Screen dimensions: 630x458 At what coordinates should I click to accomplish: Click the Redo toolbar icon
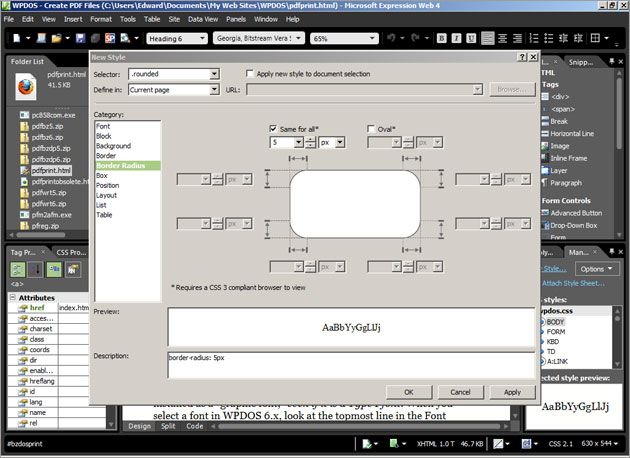point(415,38)
